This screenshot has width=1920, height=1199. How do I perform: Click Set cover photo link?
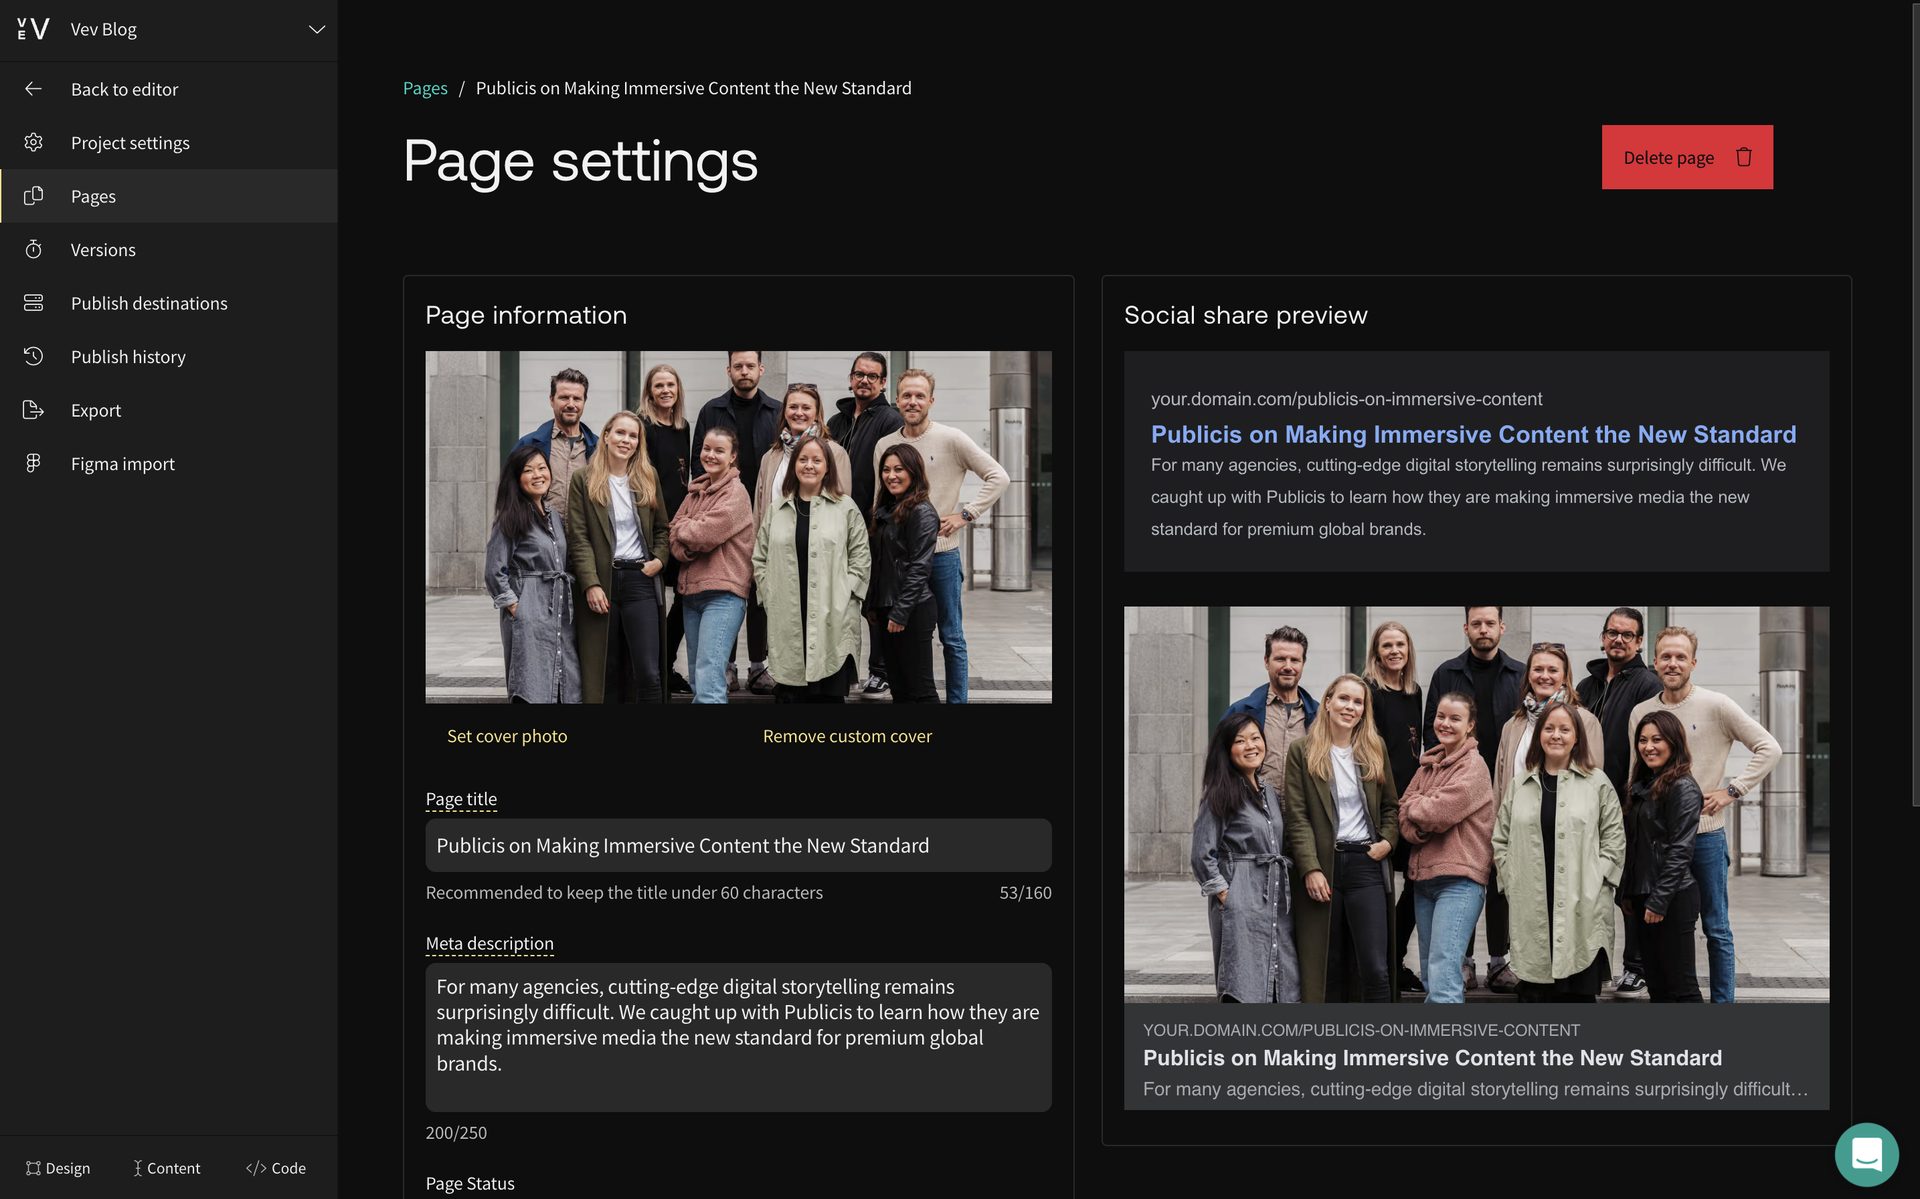point(507,736)
